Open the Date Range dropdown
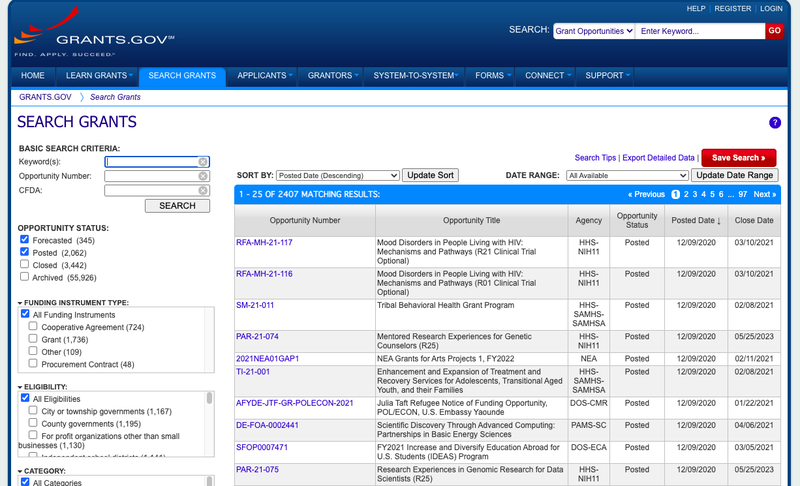The image size is (800, 486). (627, 175)
